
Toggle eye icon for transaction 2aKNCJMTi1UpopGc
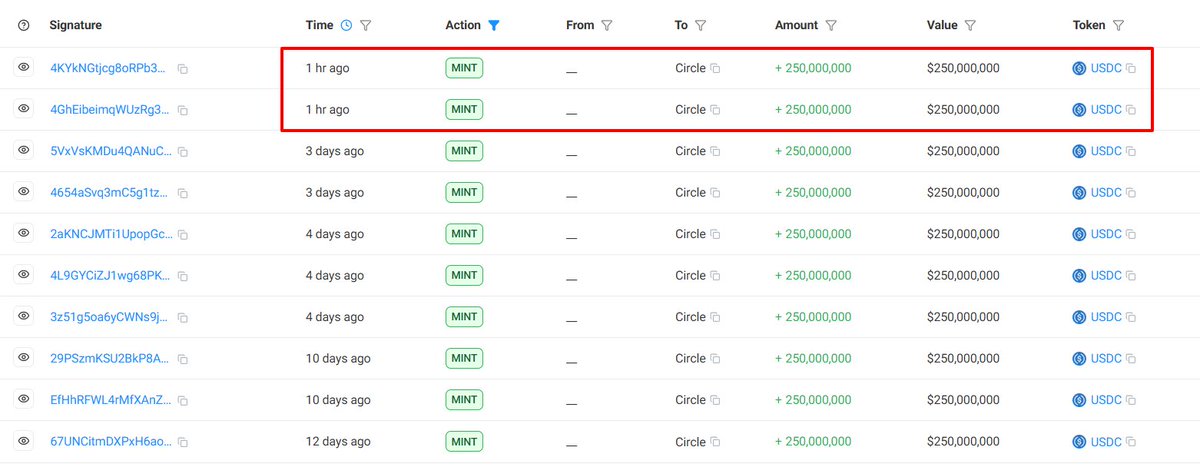(x=24, y=234)
